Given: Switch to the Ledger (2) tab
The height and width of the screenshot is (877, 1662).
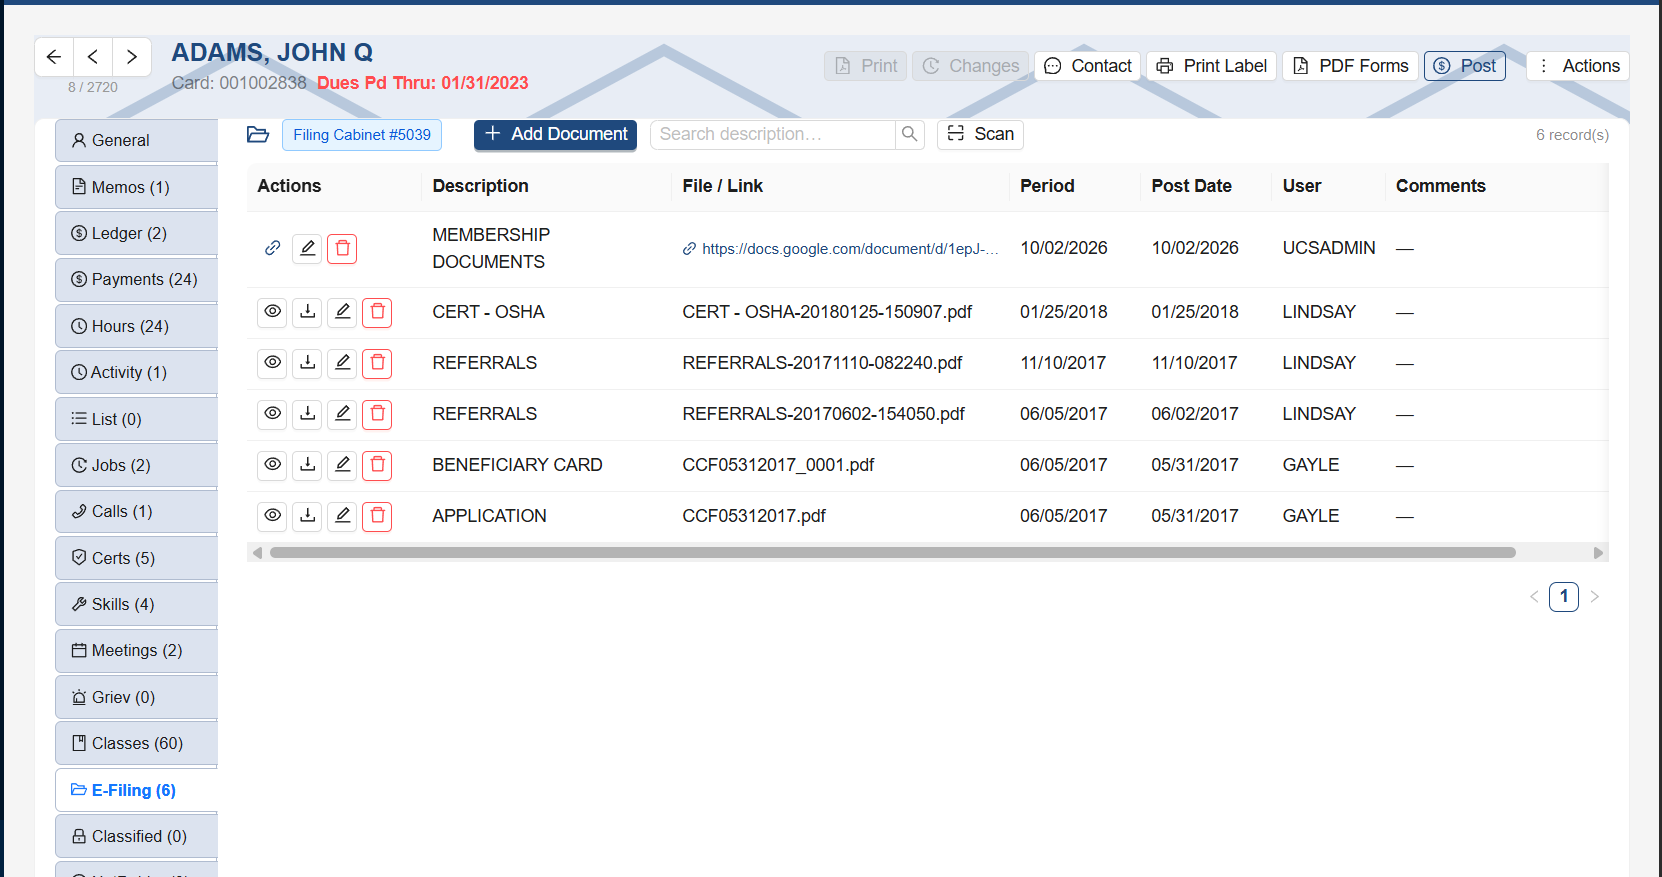Looking at the screenshot, I should (x=136, y=233).
